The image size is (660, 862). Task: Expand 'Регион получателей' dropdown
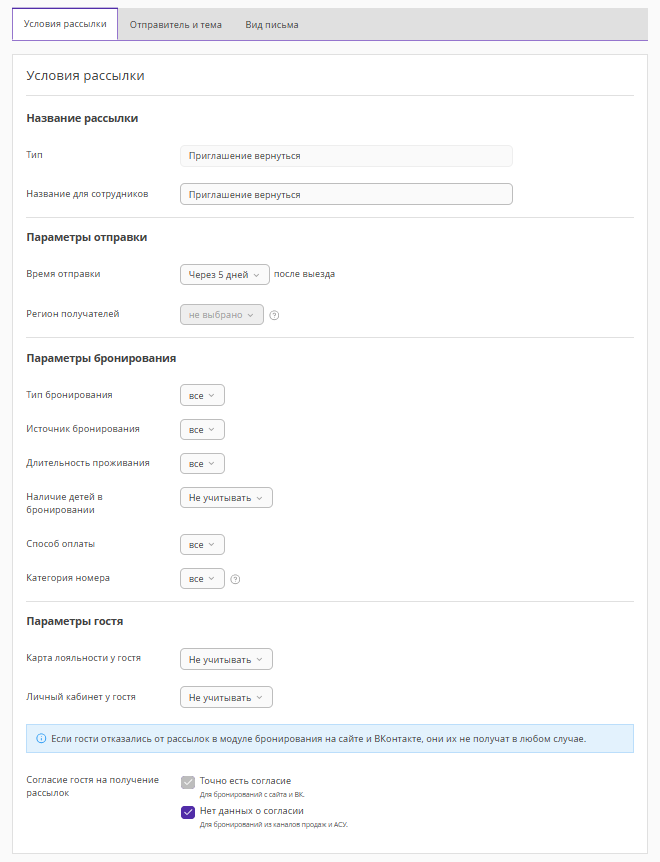click(221, 315)
